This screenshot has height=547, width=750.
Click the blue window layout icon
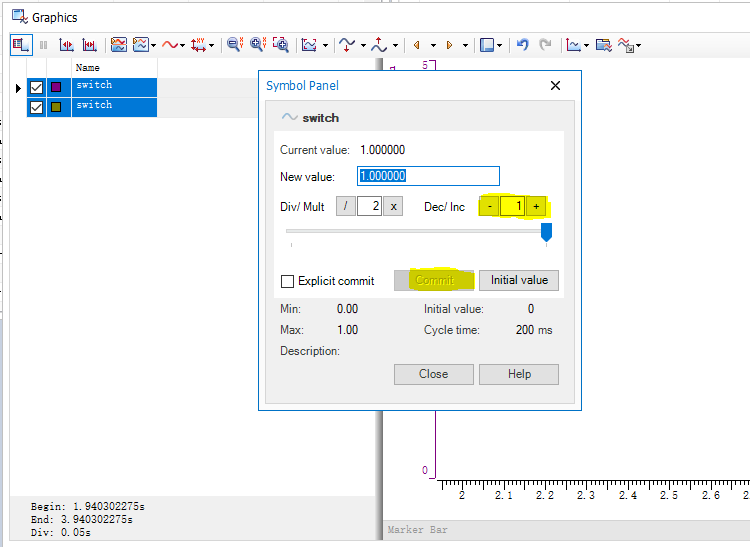[x=486, y=45]
